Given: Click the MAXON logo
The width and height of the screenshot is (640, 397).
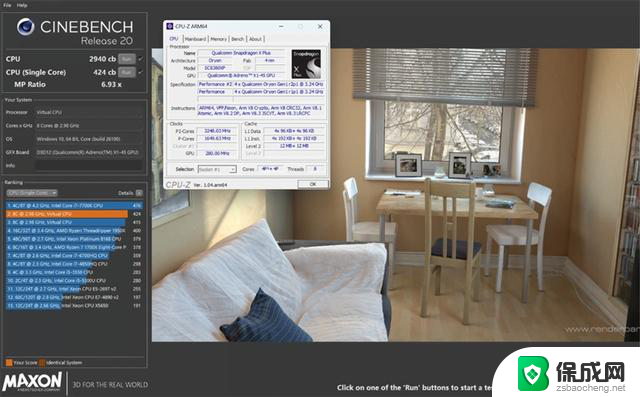Looking at the screenshot, I should coord(33,381).
